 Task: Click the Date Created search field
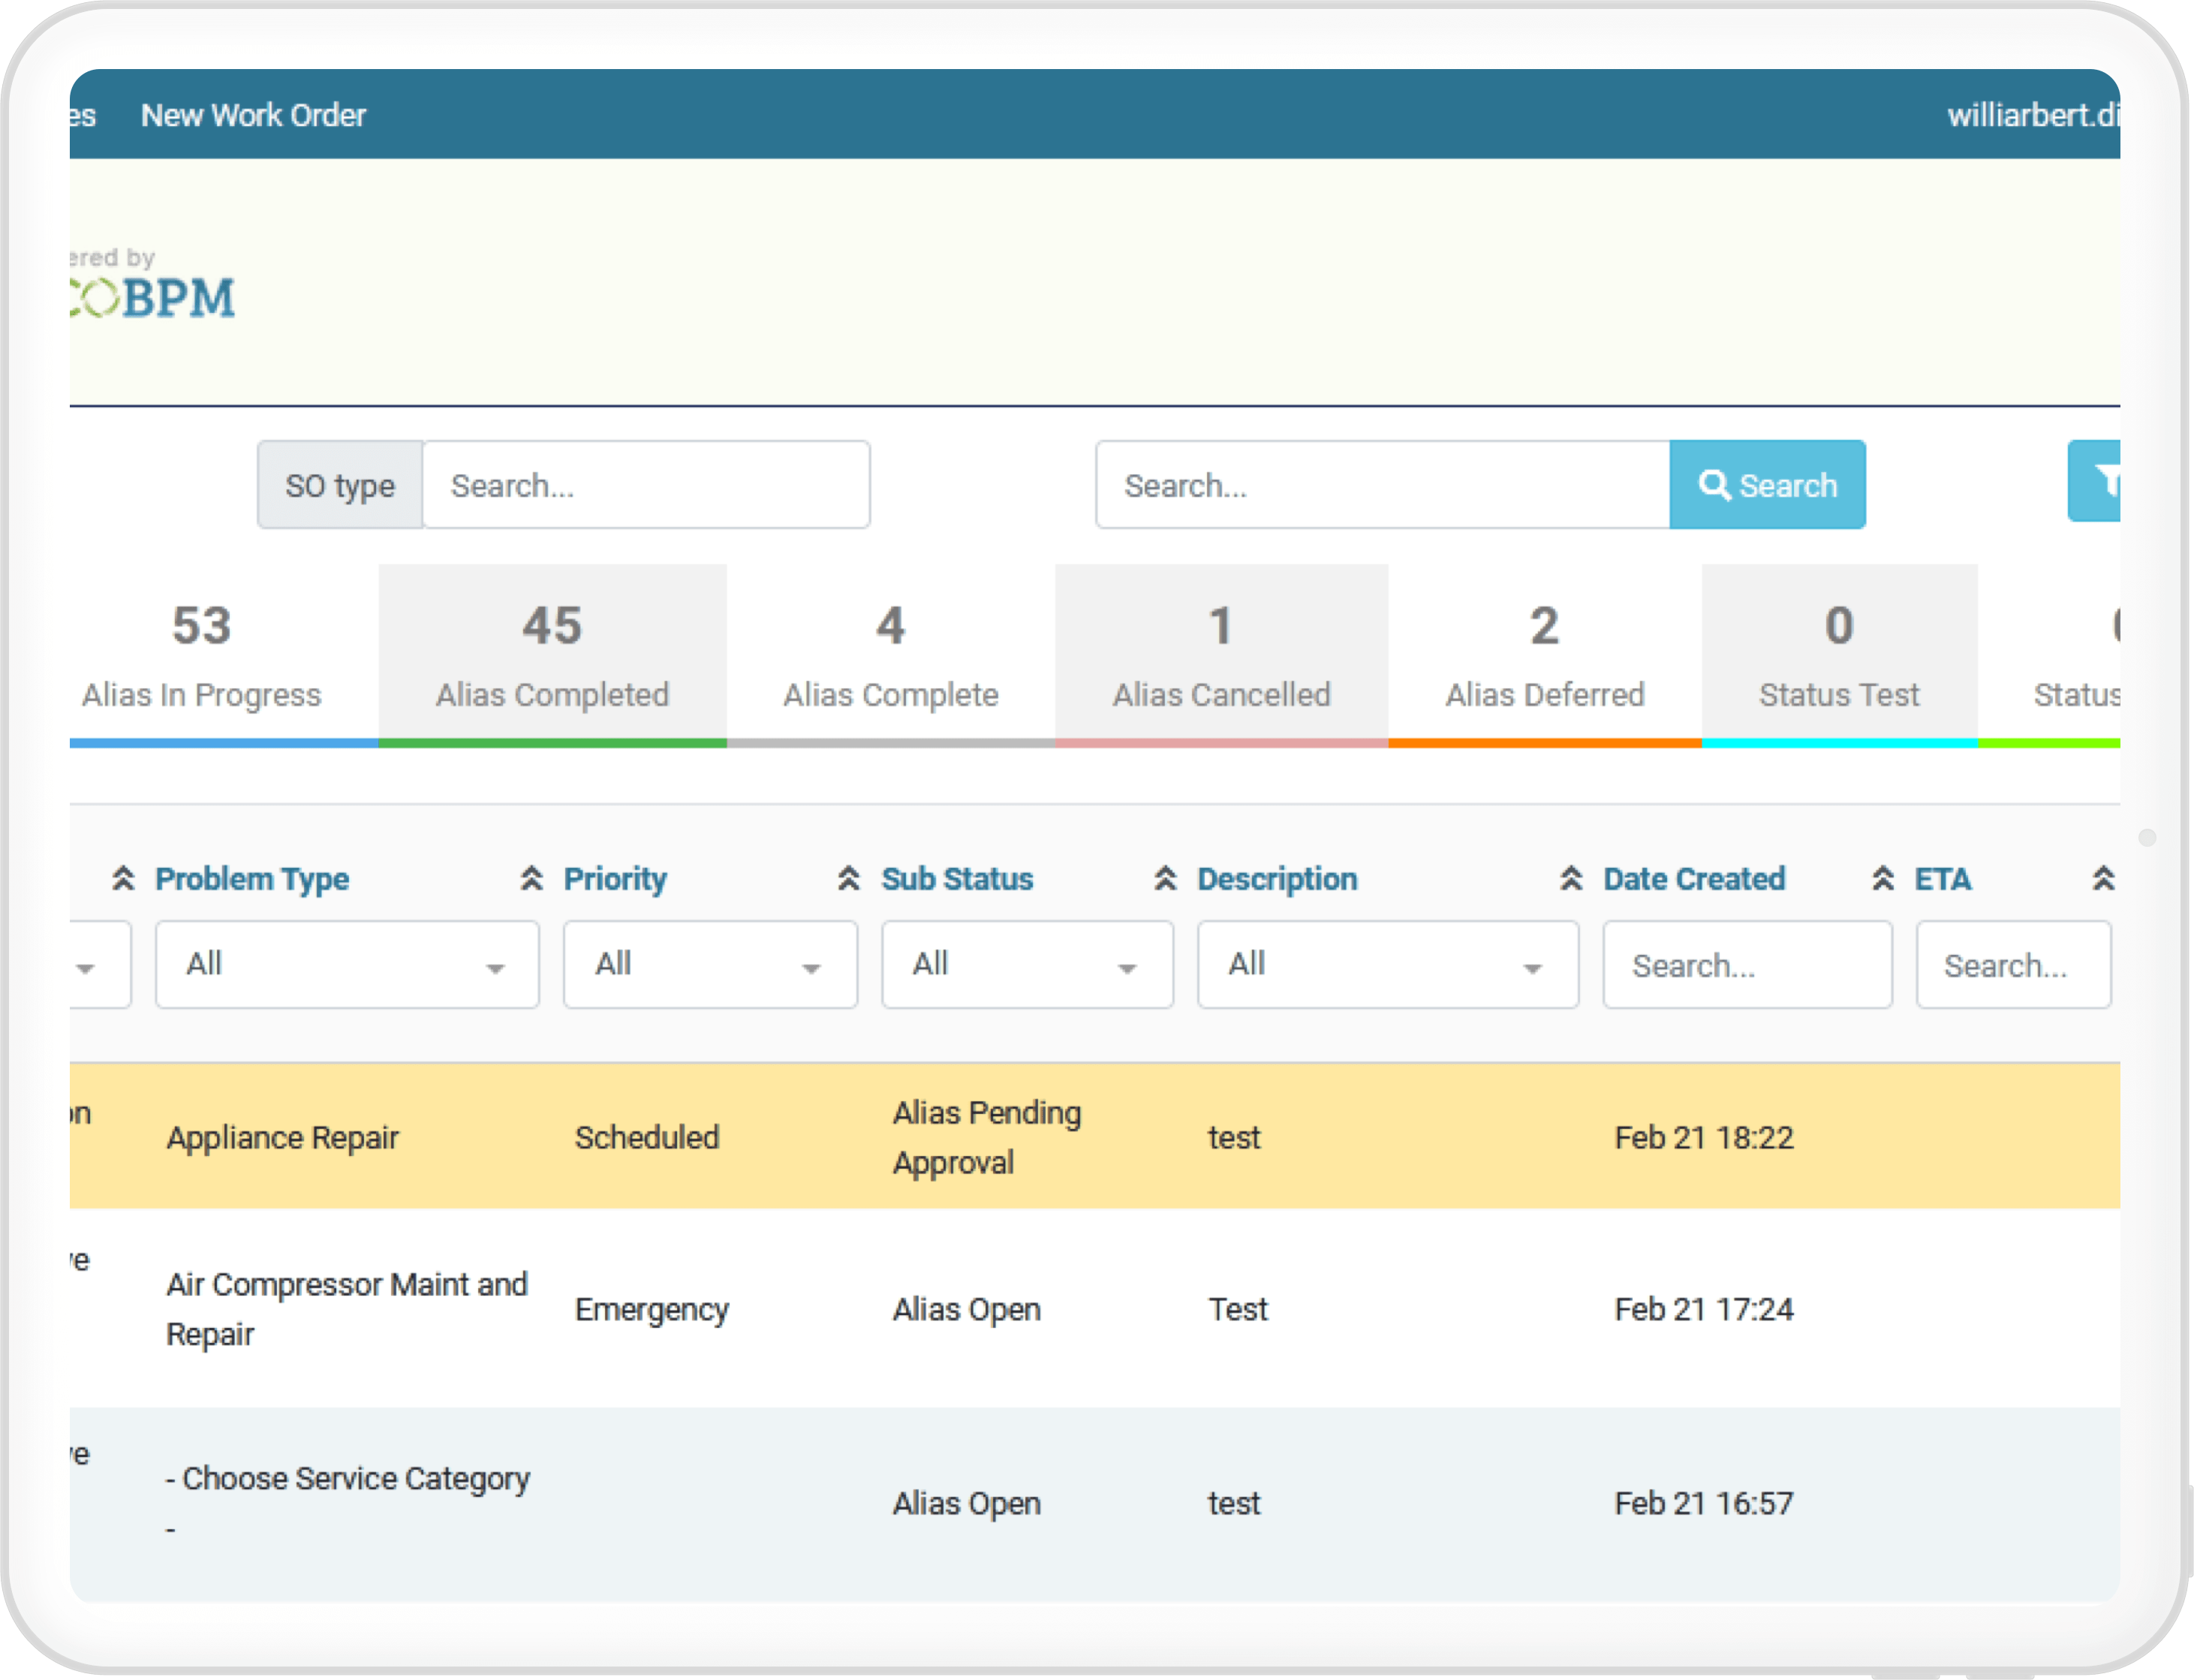point(1747,964)
